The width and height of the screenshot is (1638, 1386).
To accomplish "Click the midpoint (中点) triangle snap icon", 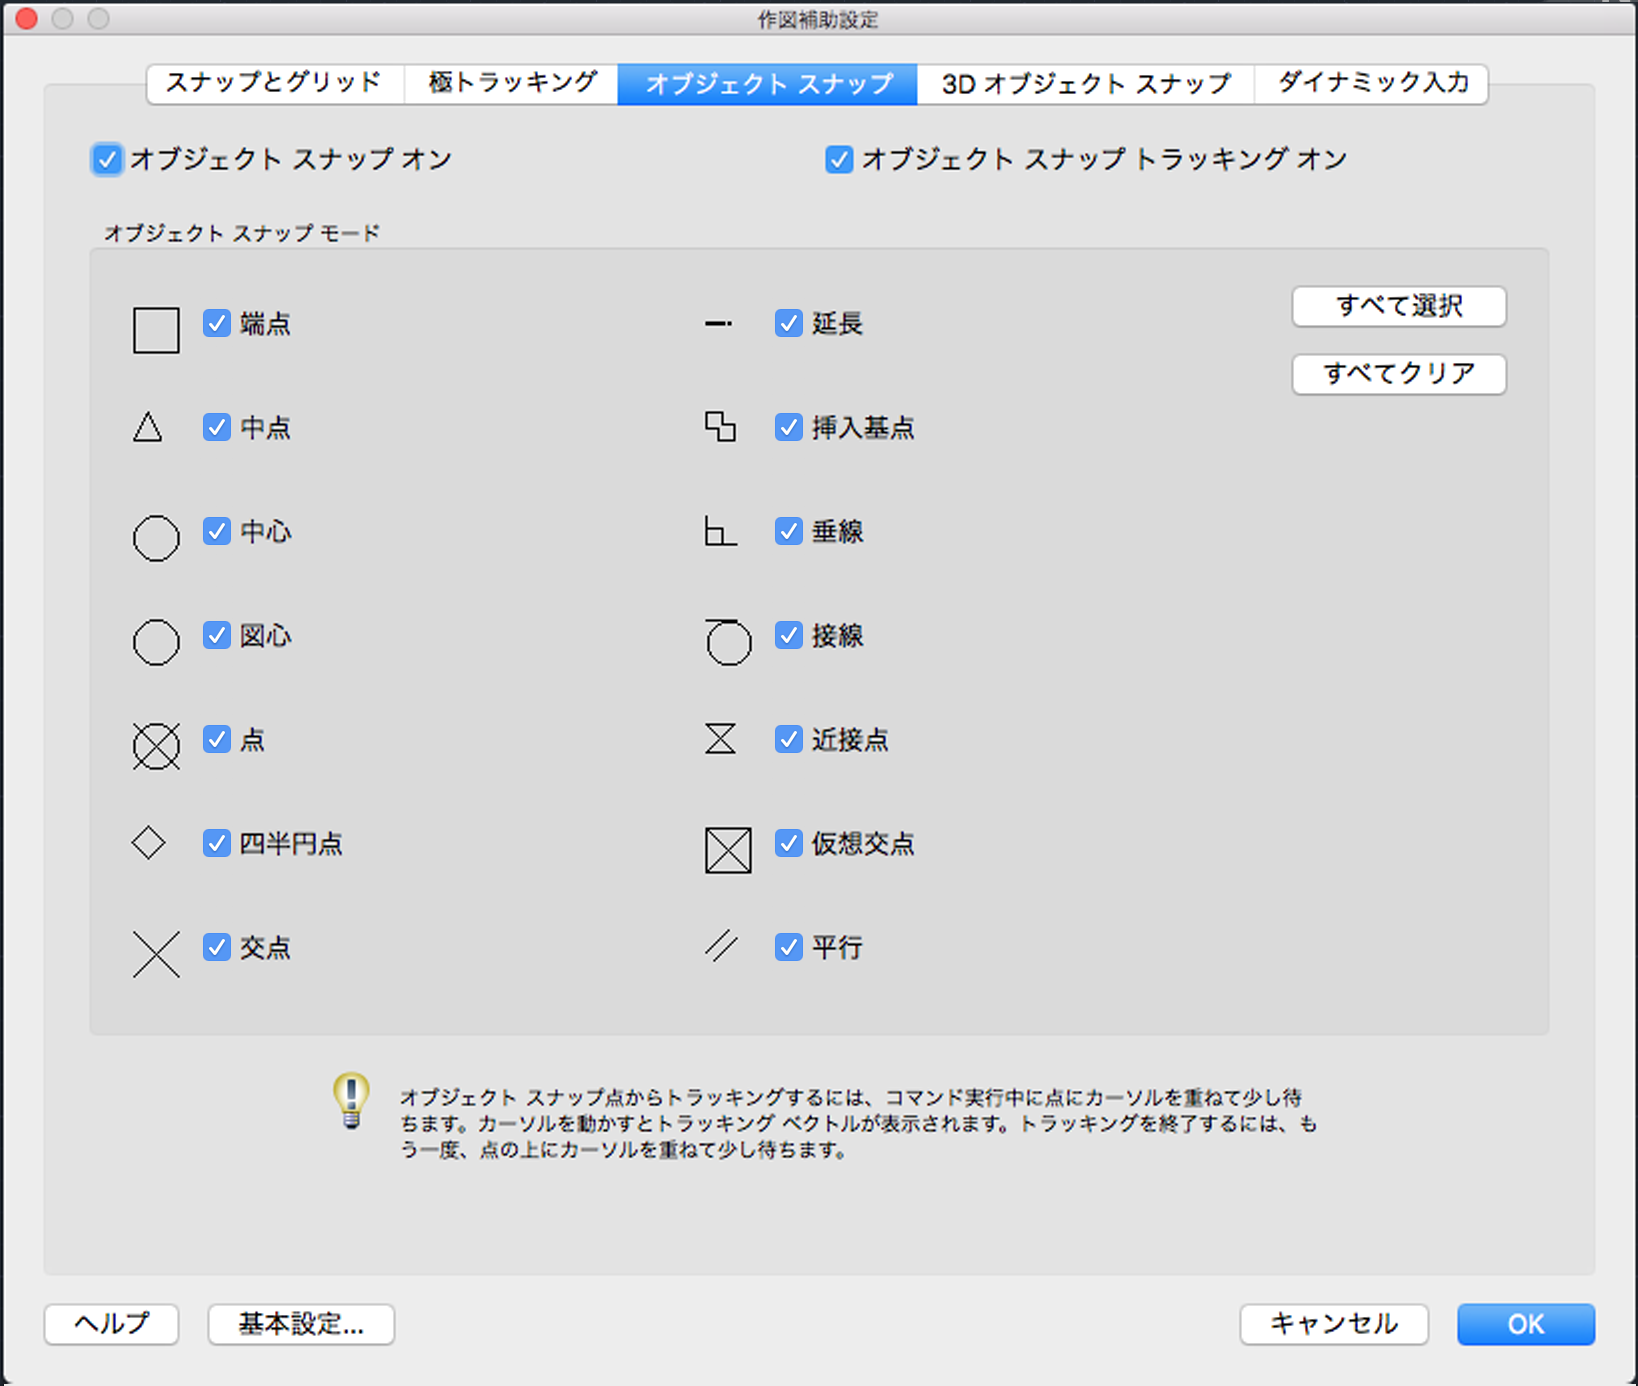I will point(148,428).
